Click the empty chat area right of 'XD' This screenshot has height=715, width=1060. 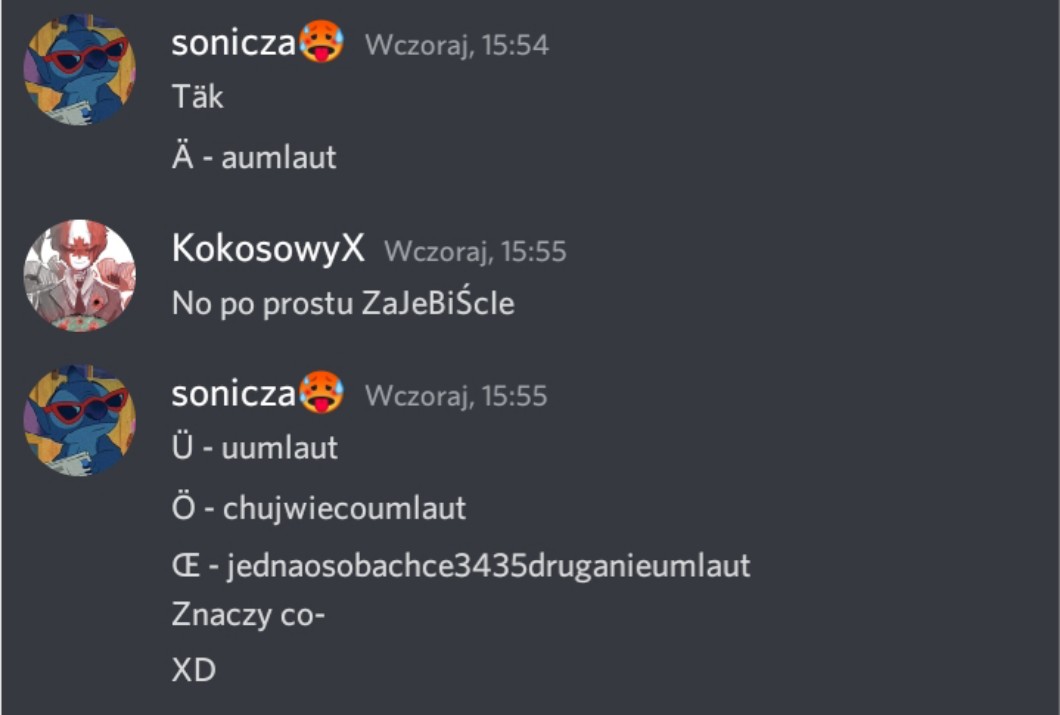click(635, 670)
